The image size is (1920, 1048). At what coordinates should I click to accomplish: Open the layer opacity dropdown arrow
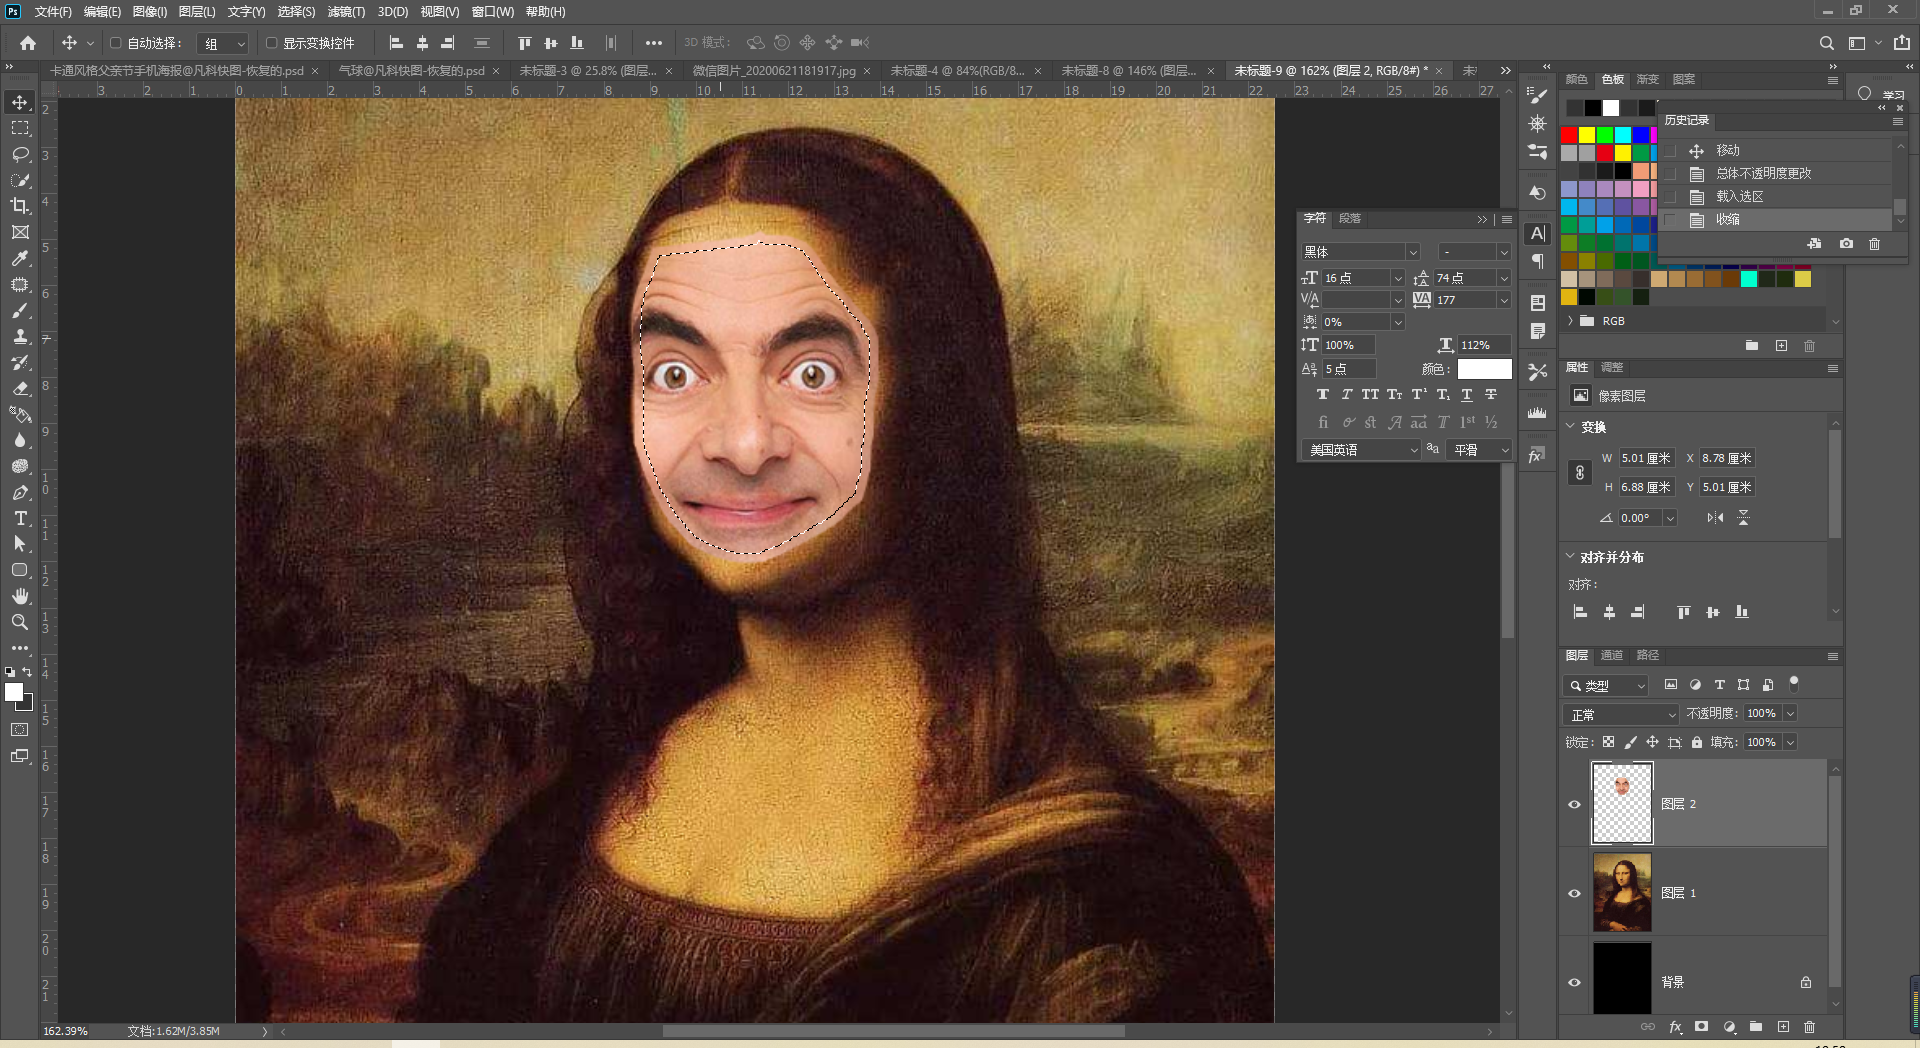tap(1790, 713)
